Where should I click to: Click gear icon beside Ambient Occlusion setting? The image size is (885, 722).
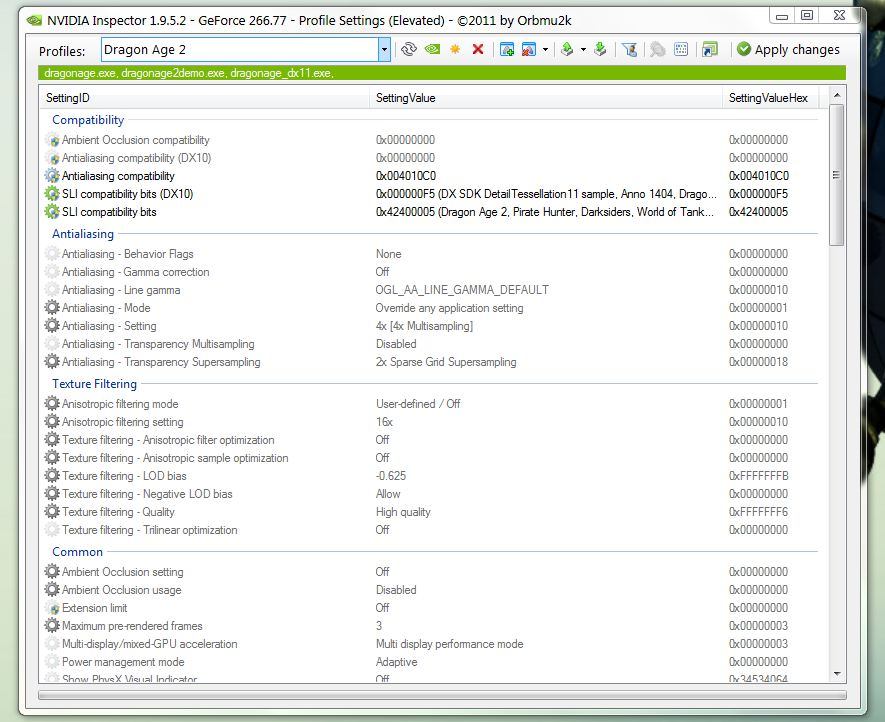point(52,571)
